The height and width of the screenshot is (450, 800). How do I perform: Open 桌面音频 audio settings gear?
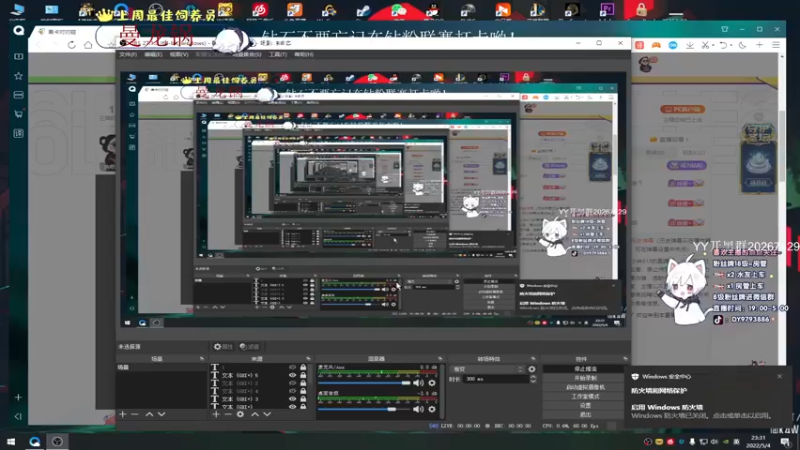pyautogui.click(x=432, y=409)
